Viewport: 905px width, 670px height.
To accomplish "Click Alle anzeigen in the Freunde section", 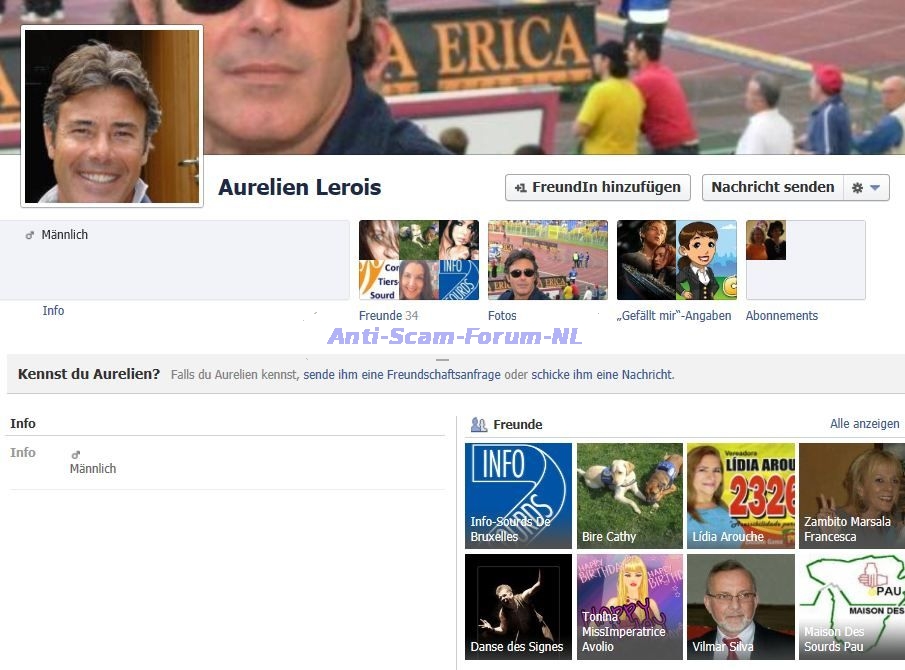I will [864, 424].
